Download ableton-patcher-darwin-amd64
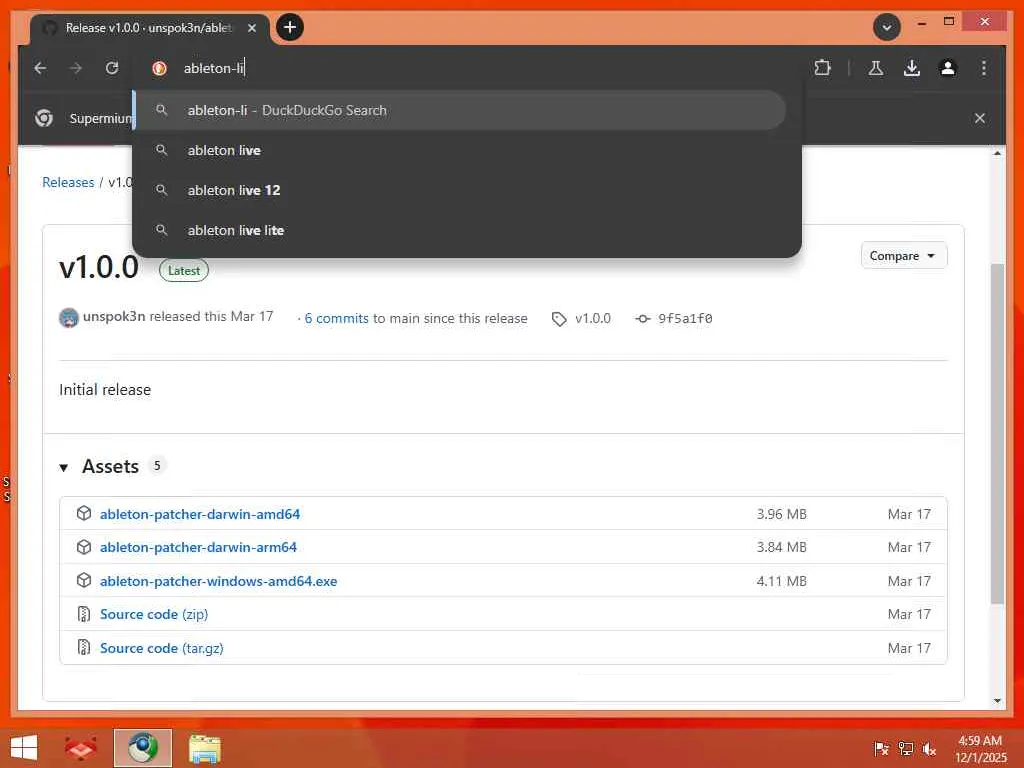The height and width of the screenshot is (768, 1024). (x=200, y=514)
